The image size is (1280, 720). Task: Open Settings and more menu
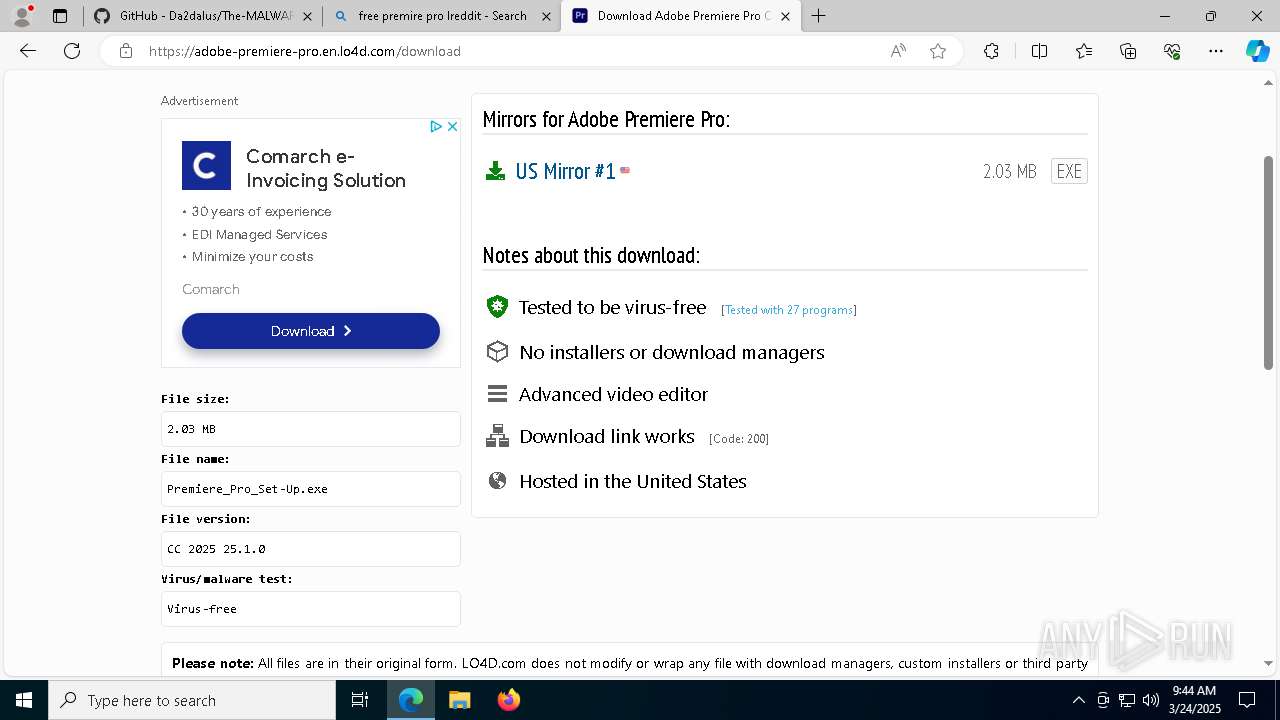[1216, 51]
